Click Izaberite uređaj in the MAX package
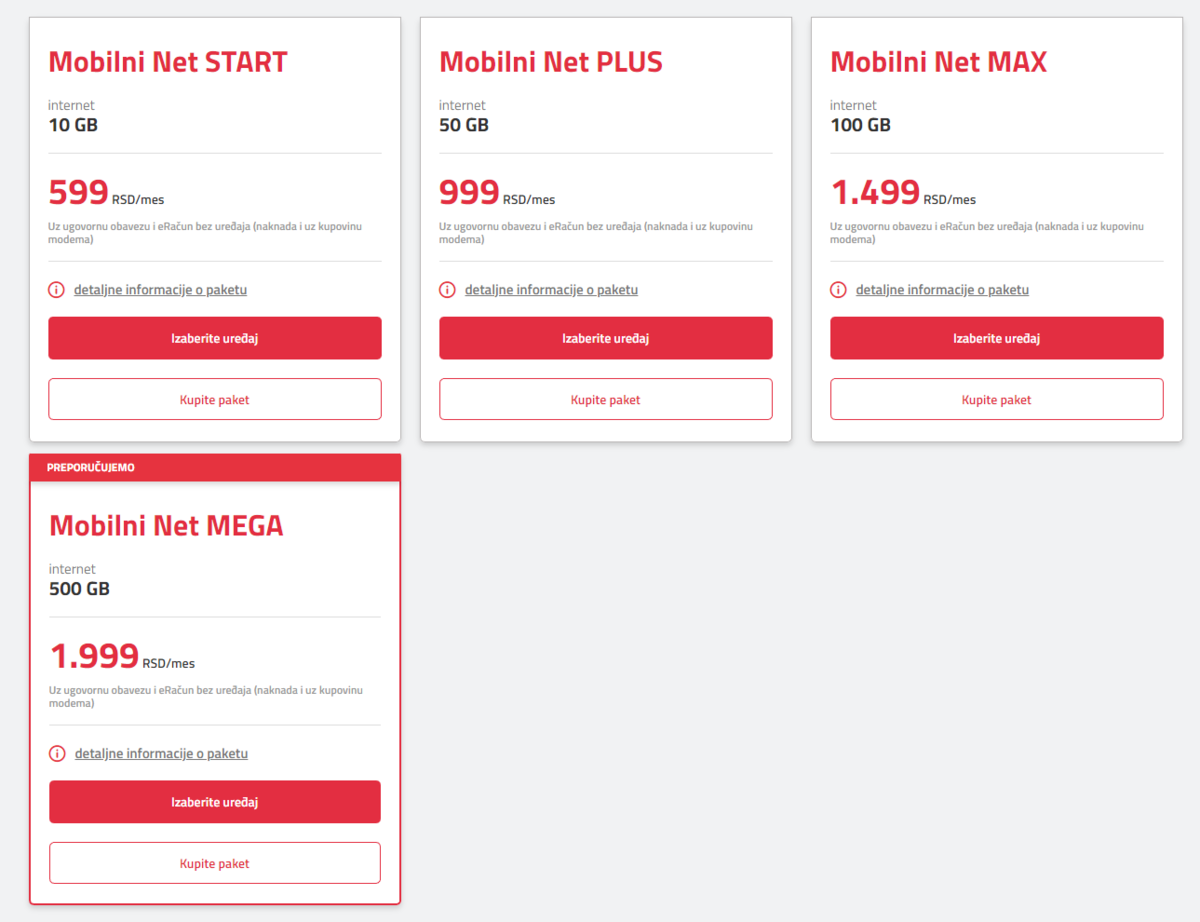 coord(997,338)
